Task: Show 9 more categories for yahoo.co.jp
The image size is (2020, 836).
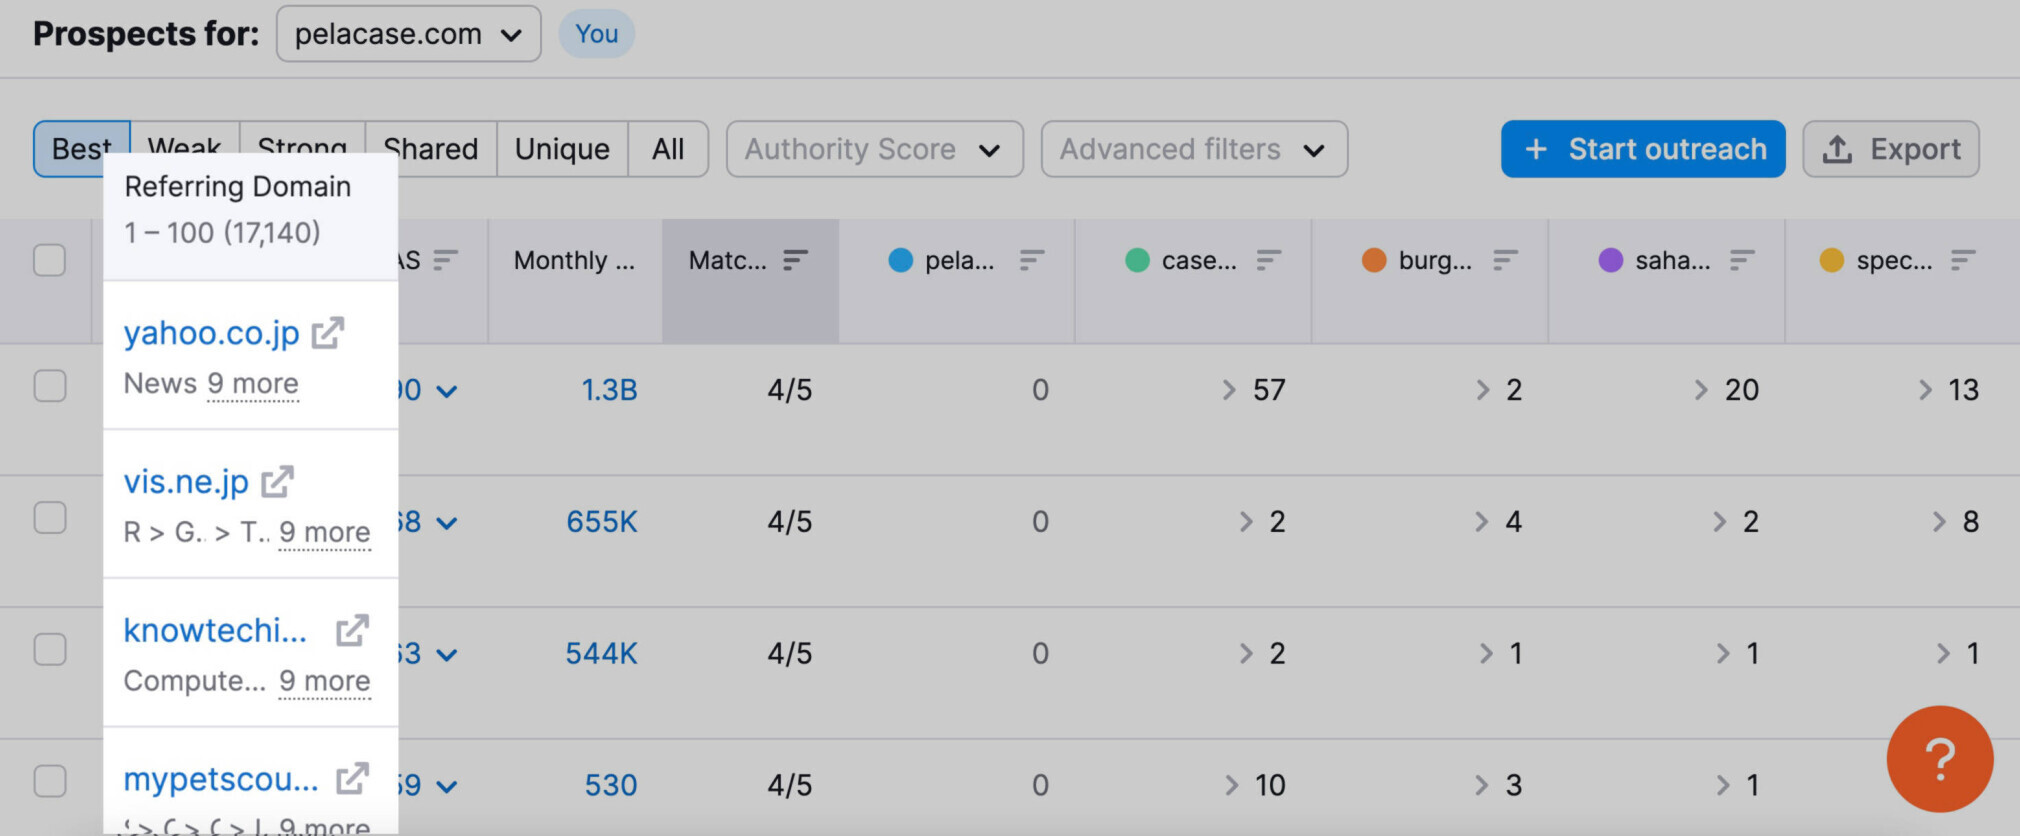Action: click(x=253, y=384)
